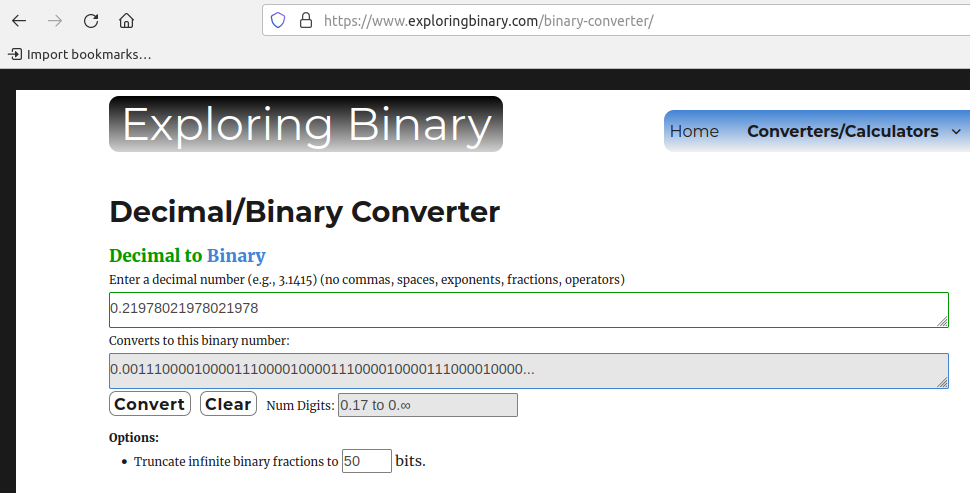
Task: Grab the decimal input field resize handle
Action: [942, 321]
